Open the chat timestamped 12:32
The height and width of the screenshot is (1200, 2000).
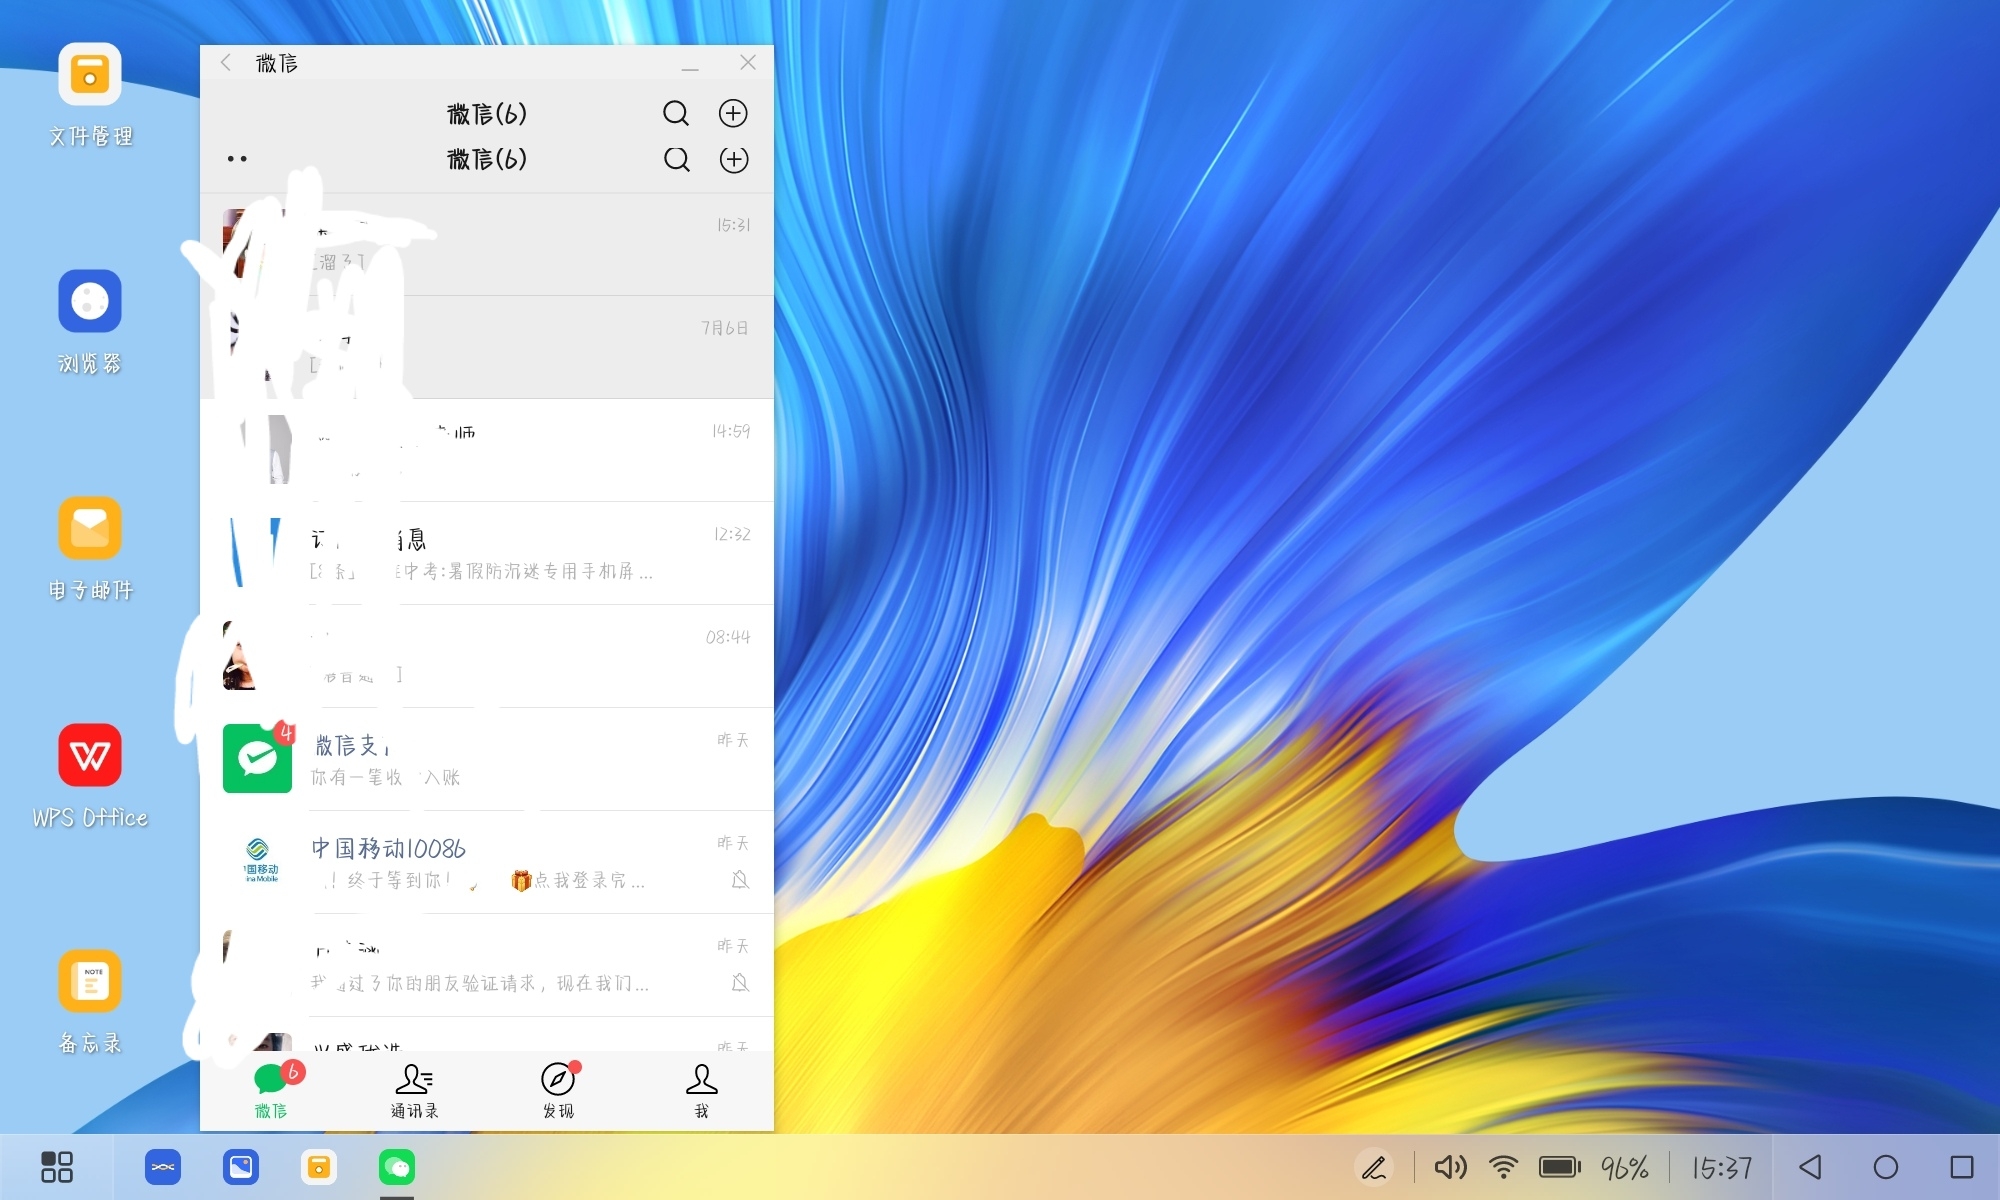[x=487, y=553]
